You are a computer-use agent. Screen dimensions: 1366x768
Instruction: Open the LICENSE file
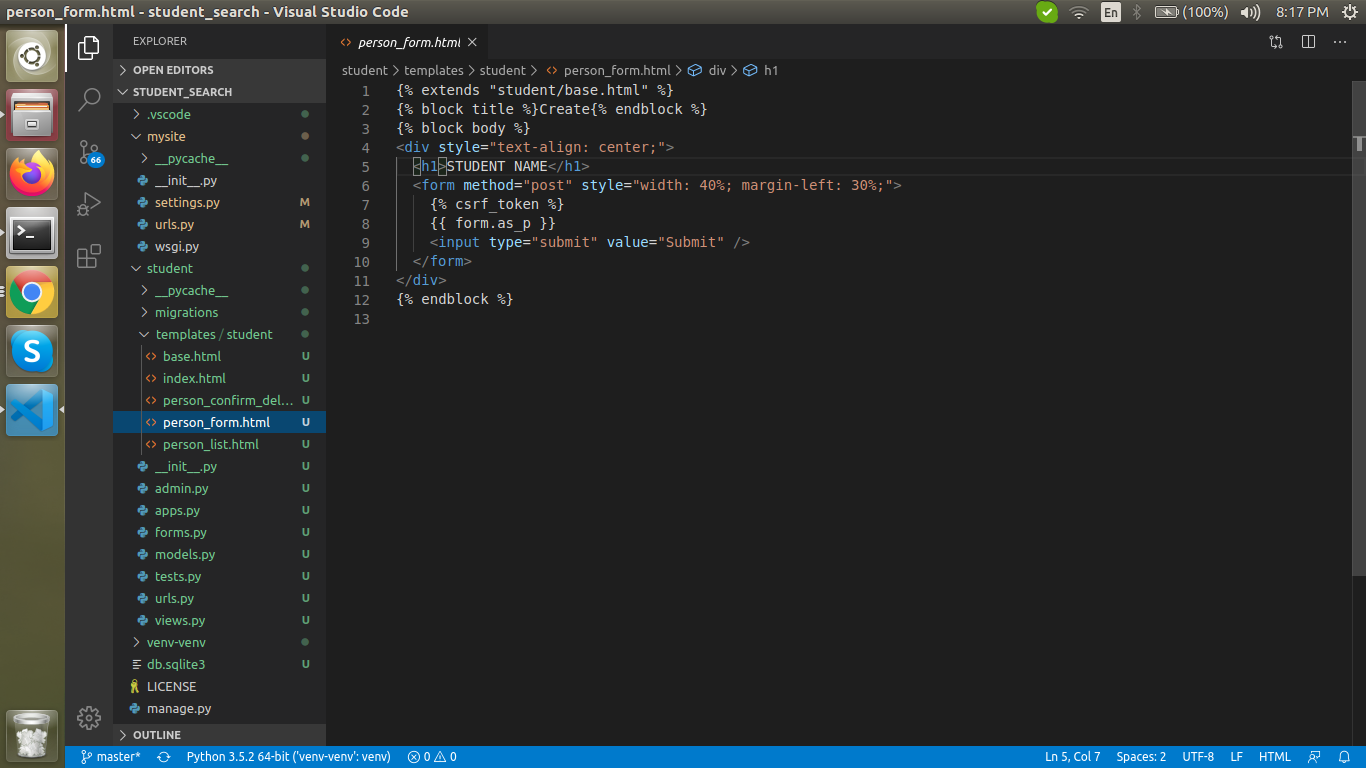point(220,686)
